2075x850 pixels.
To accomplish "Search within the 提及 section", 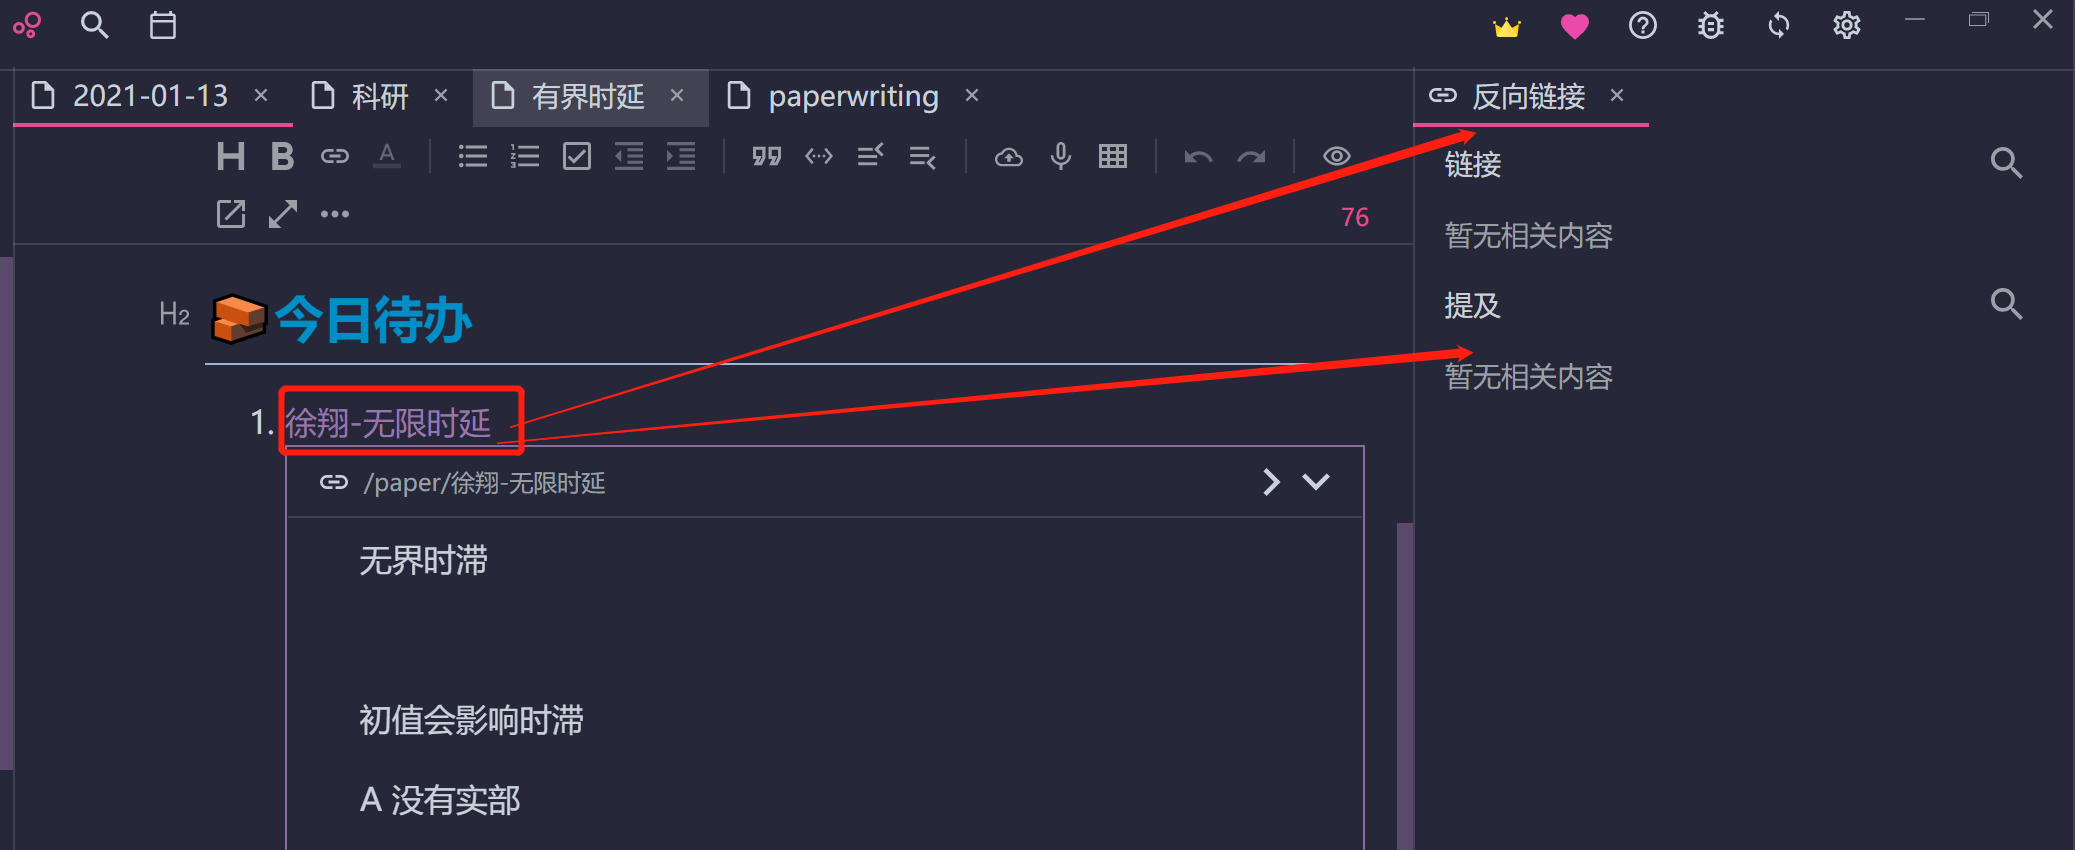I will point(2006,304).
